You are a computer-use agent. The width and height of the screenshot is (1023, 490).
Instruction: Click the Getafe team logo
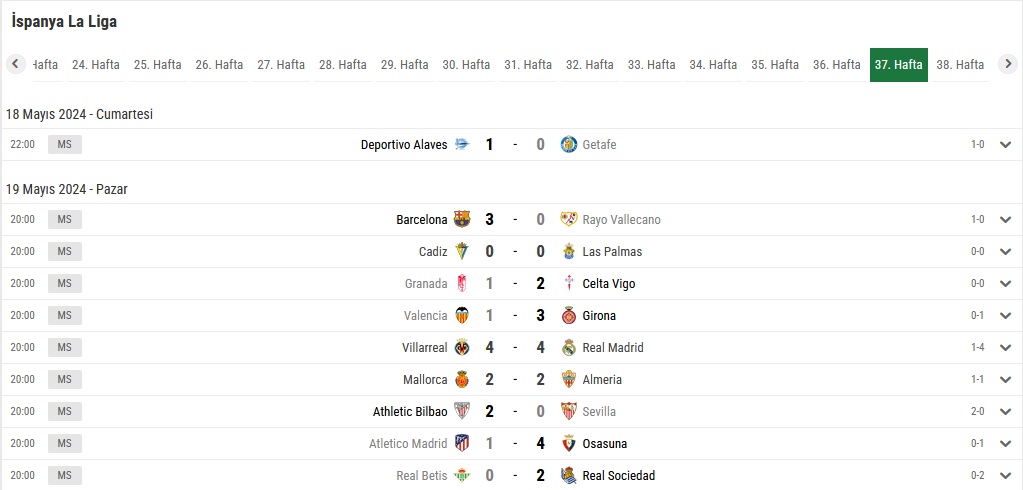(569, 144)
